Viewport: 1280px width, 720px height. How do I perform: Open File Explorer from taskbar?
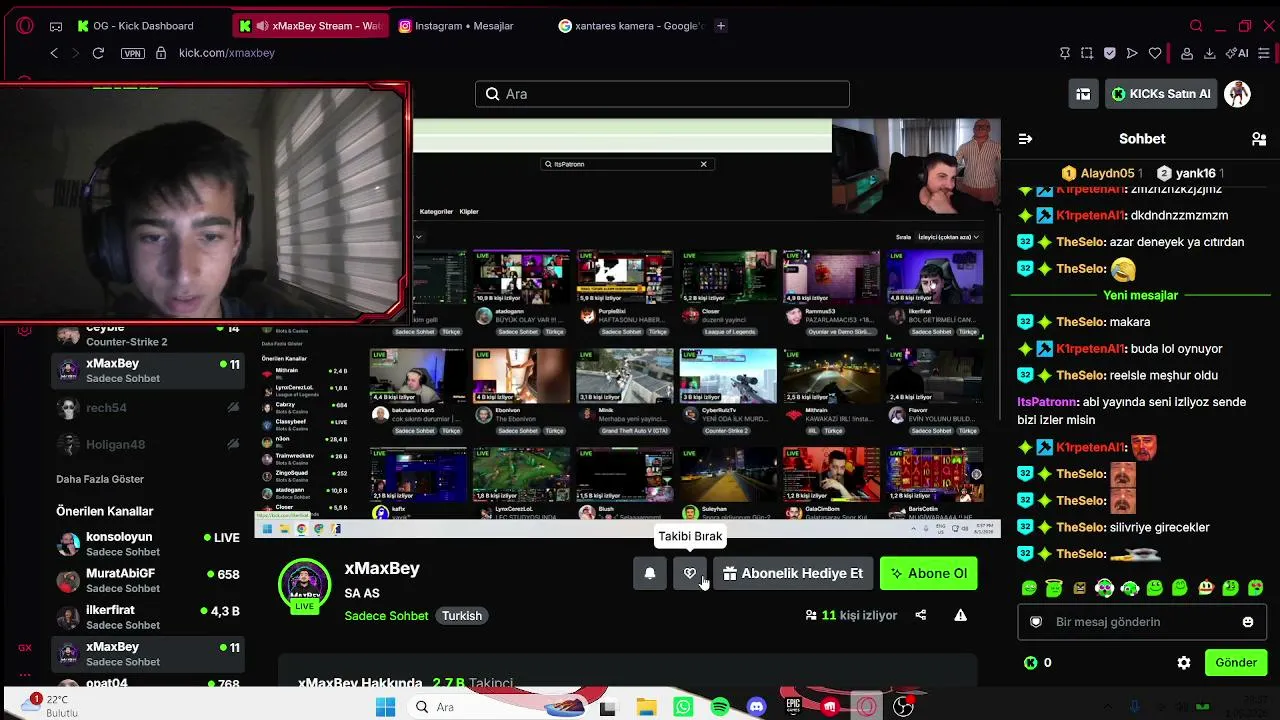[646, 708]
